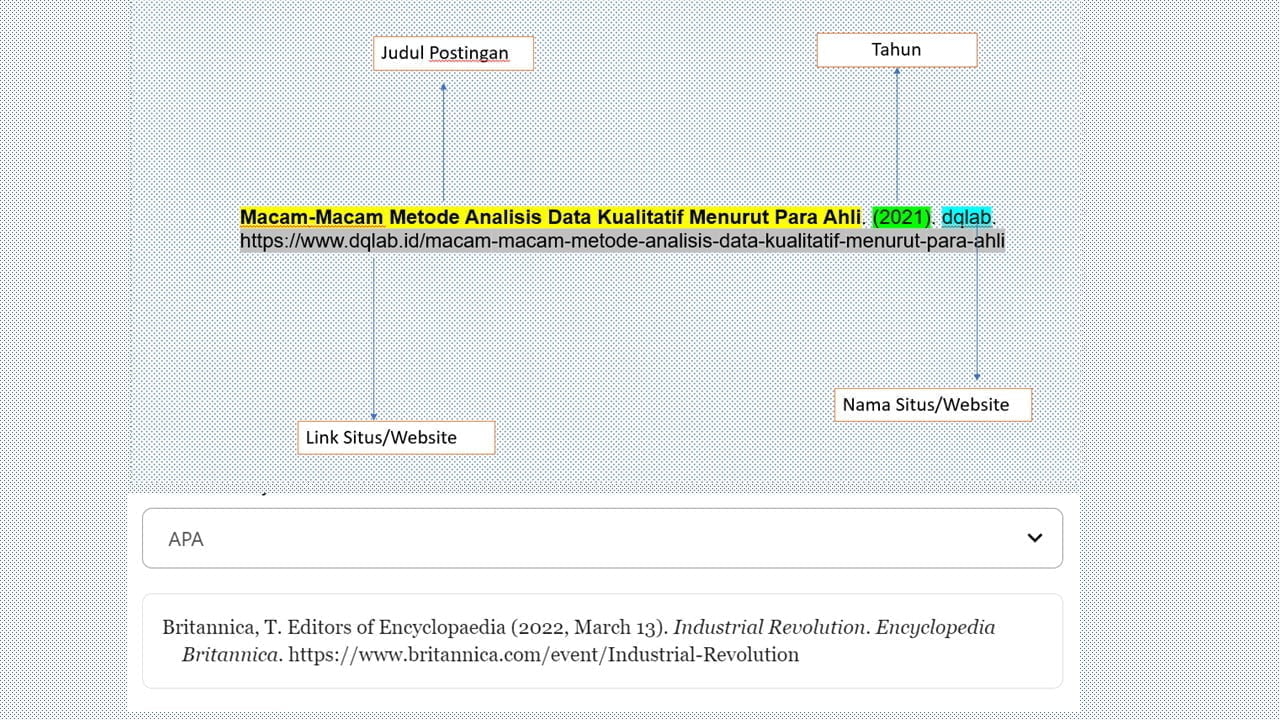This screenshot has height=720, width=1280.
Task: Open the APA citation style dropdown
Action: [602, 538]
